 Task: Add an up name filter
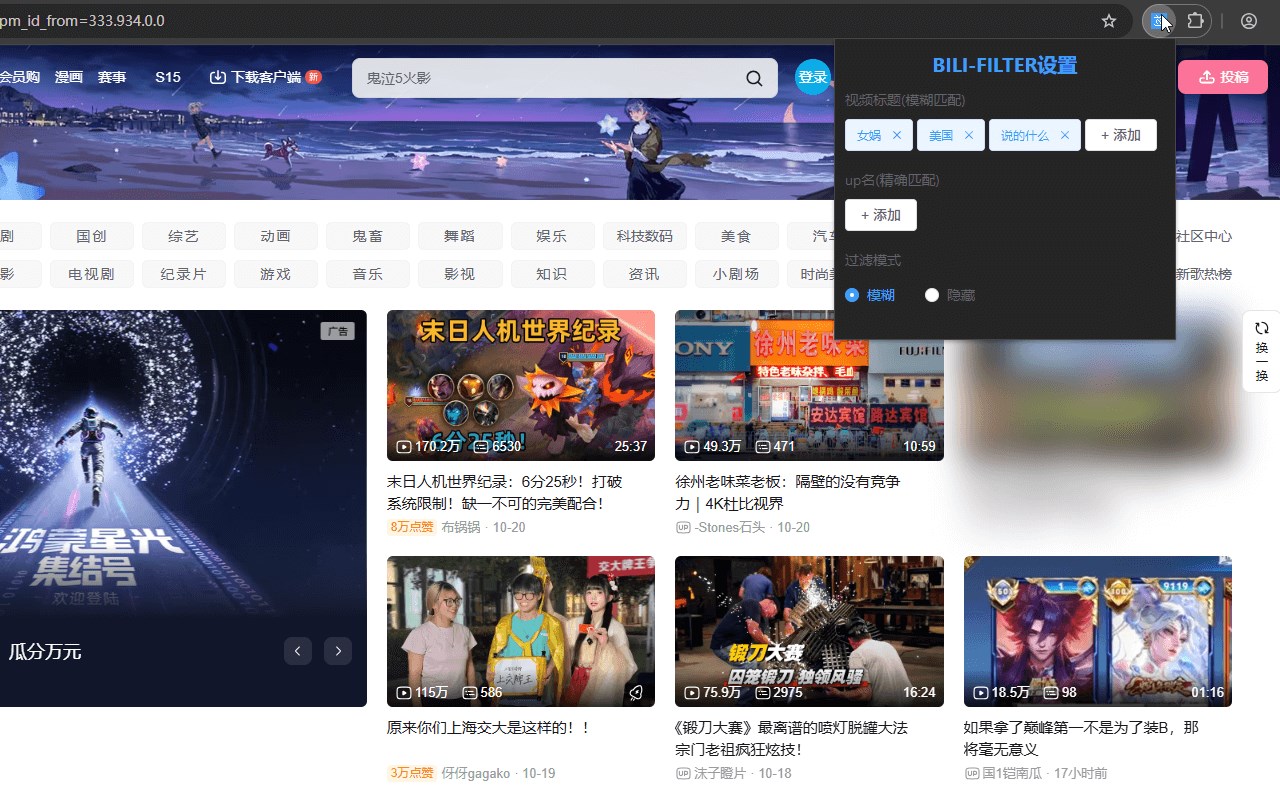pyautogui.click(x=881, y=215)
